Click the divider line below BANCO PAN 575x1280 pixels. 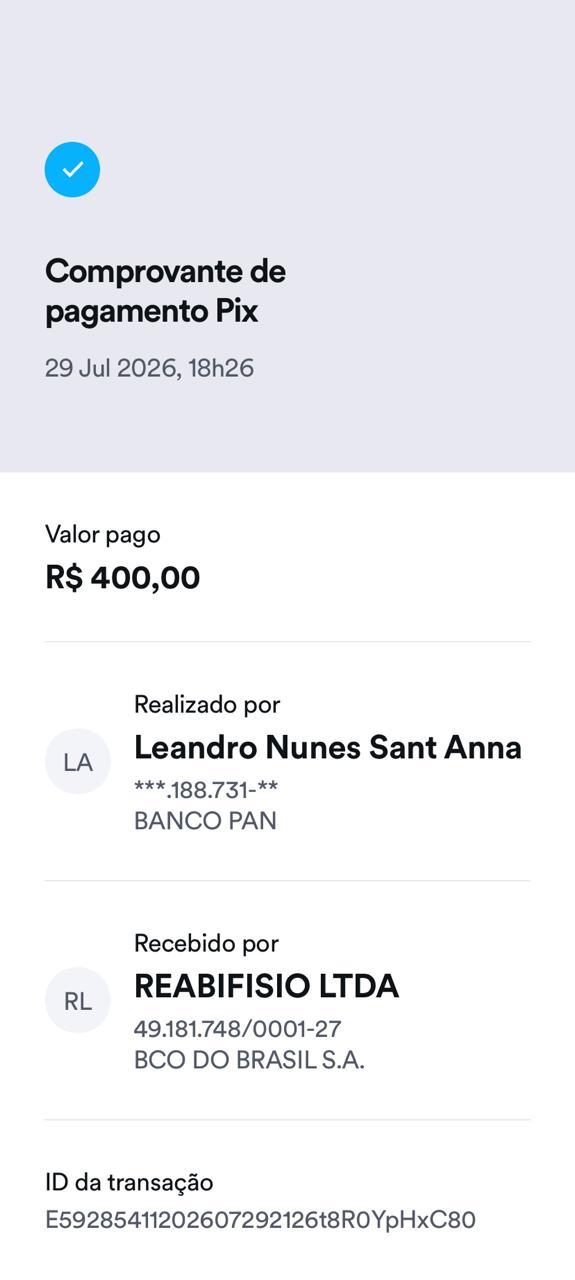pyautogui.click(x=287, y=880)
